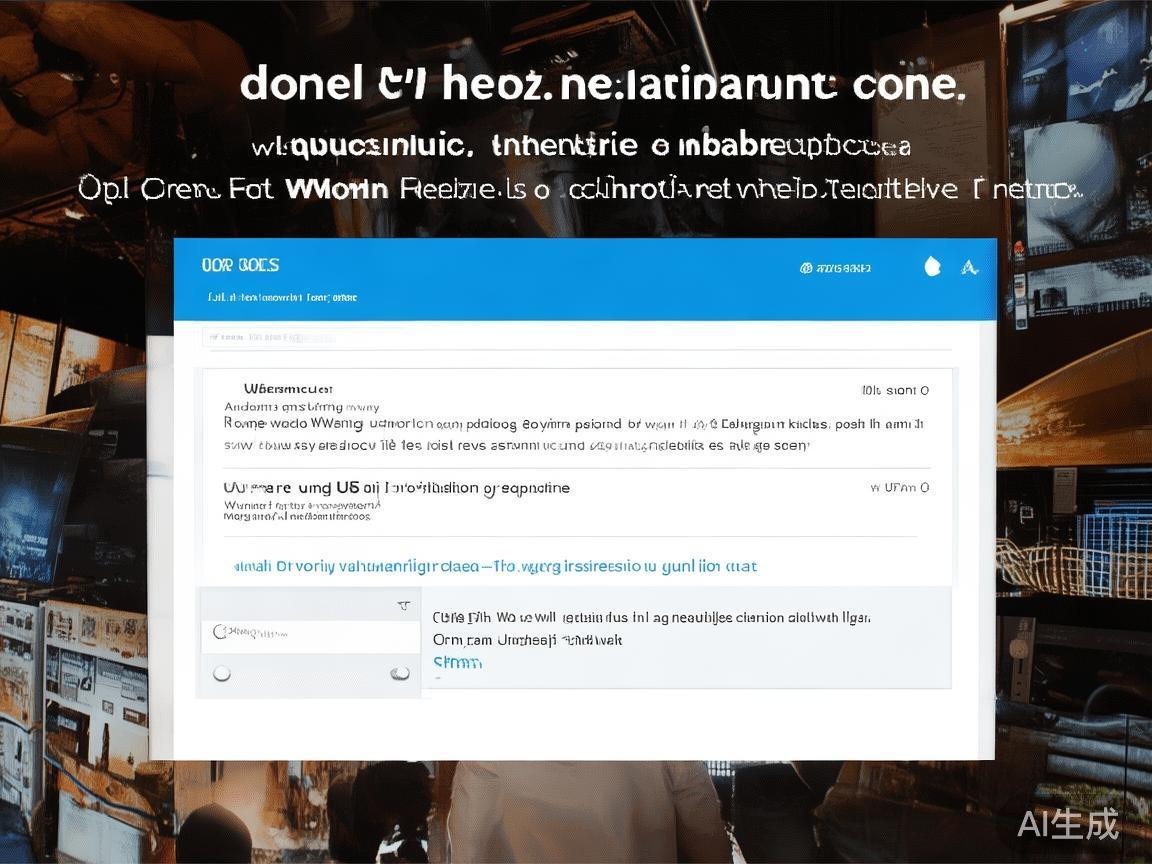Click the 'AI生成' watermark
The image size is (1152, 864).
click(x=1068, y=824)
